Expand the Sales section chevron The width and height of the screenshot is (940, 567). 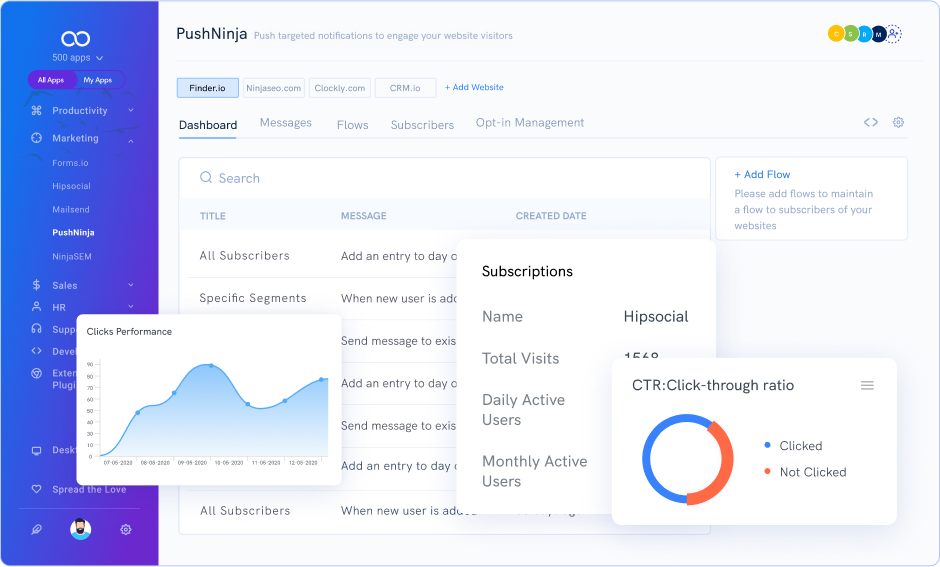(x=131, y=285)
